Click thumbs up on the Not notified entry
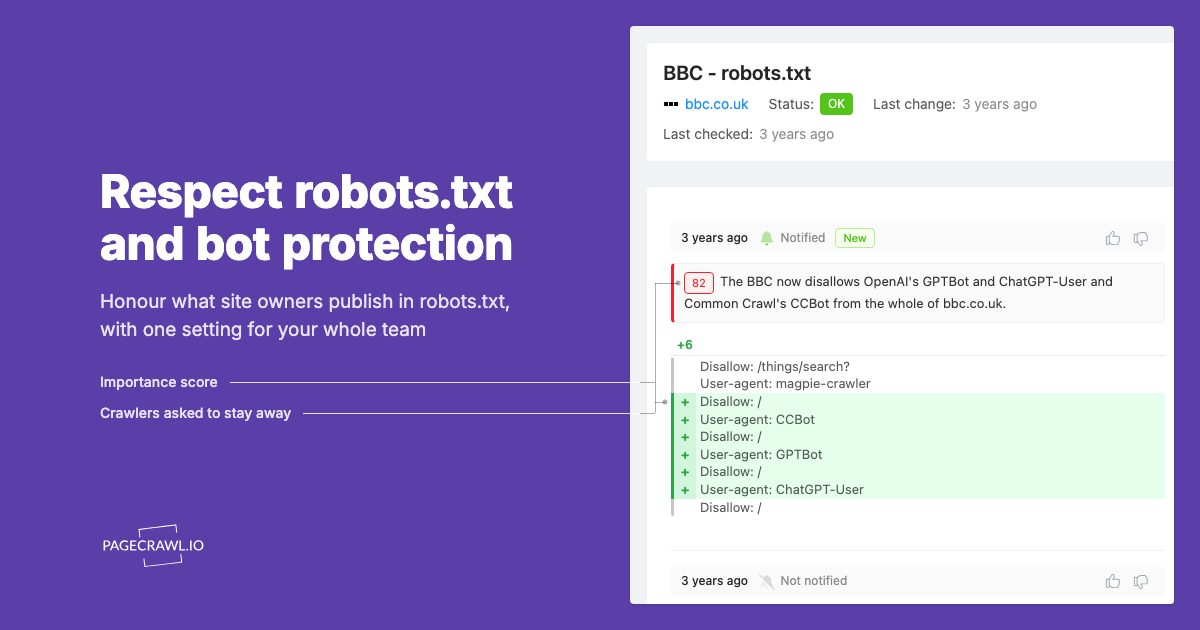This screenshot has width=1200, height=630. coord(1113,581)
